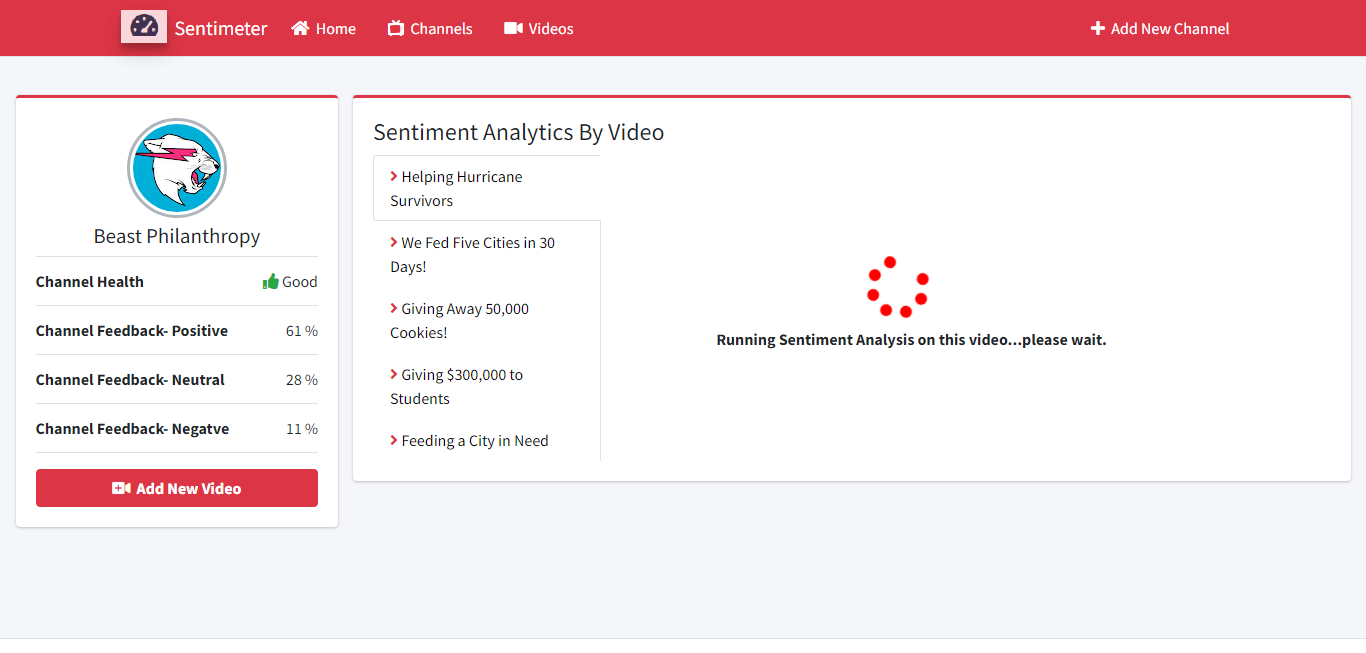Click the Sentimeter brand name

(x=221, y=28)
